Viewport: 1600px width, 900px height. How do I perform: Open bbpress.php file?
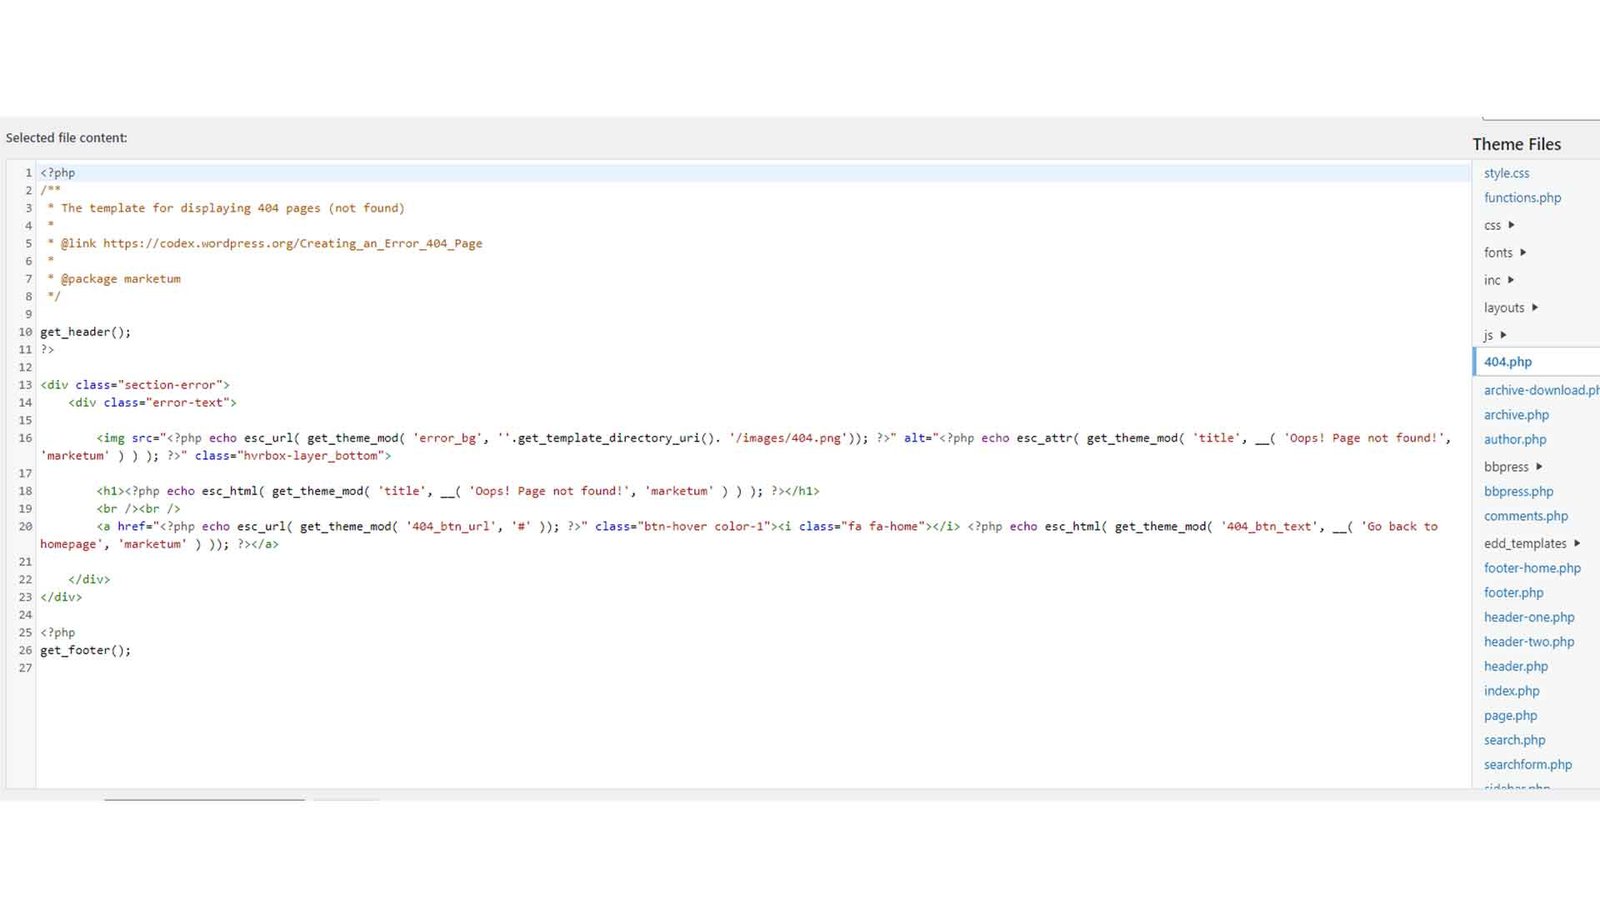(1518, 492)
